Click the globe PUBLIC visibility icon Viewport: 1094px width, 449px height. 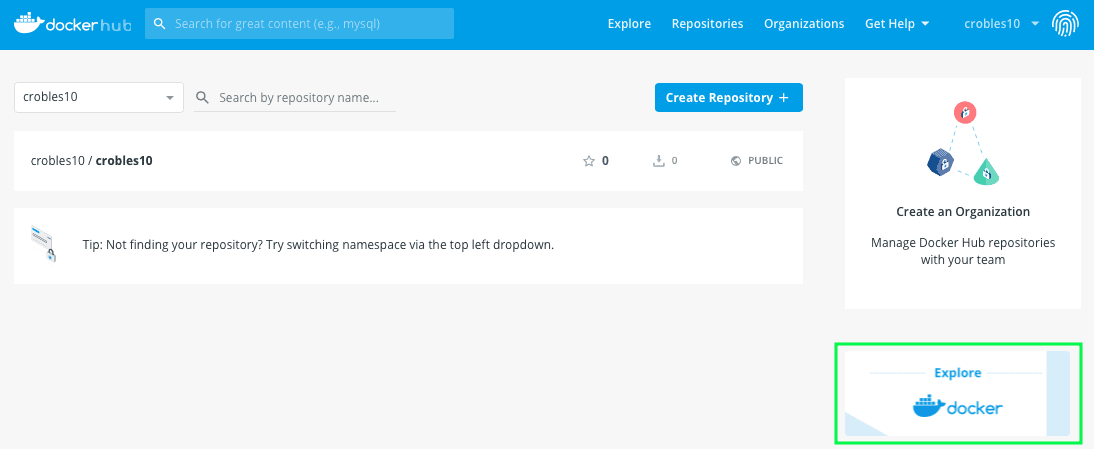[x=735, y=161]
